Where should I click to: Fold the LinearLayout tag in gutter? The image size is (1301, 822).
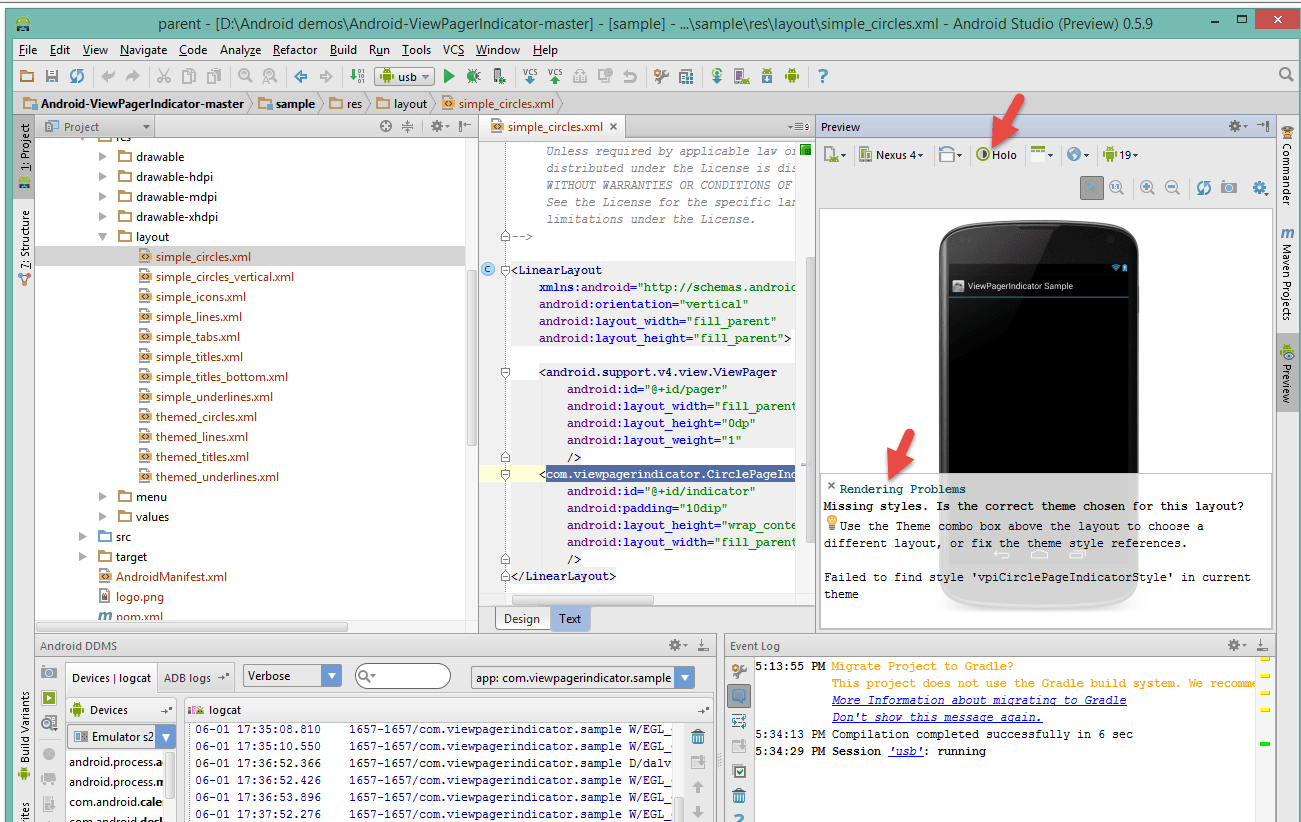tap(506, 270)
